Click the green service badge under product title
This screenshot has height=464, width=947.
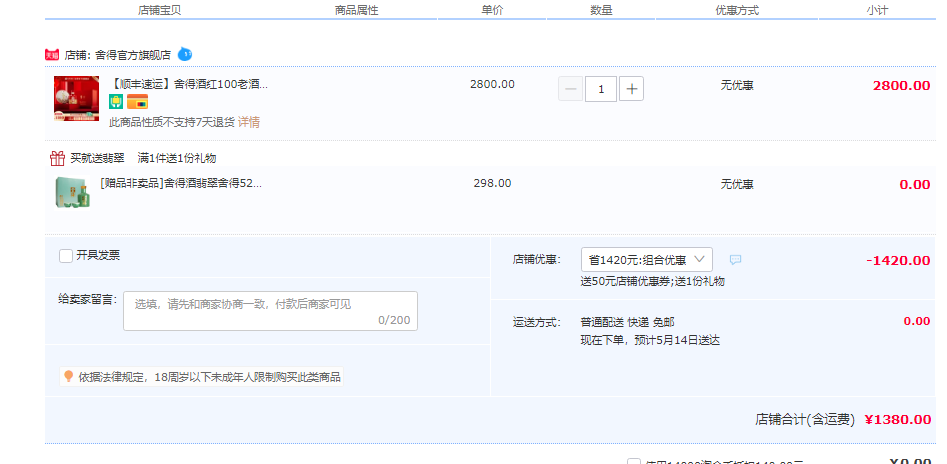point(115,102)
